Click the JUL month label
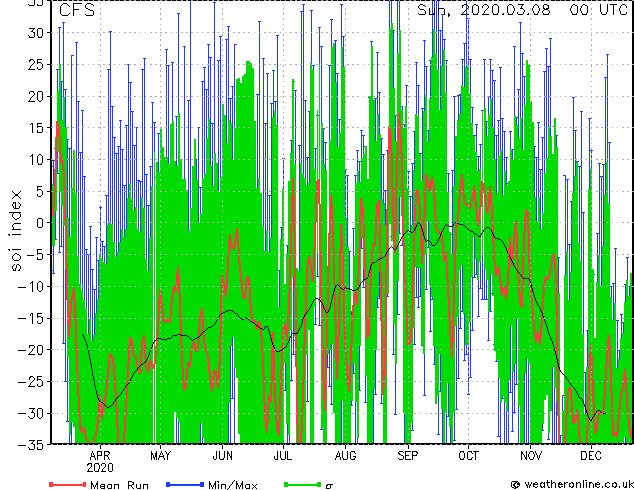This screenshot has height=490, width=634. [x=283, y=456]
